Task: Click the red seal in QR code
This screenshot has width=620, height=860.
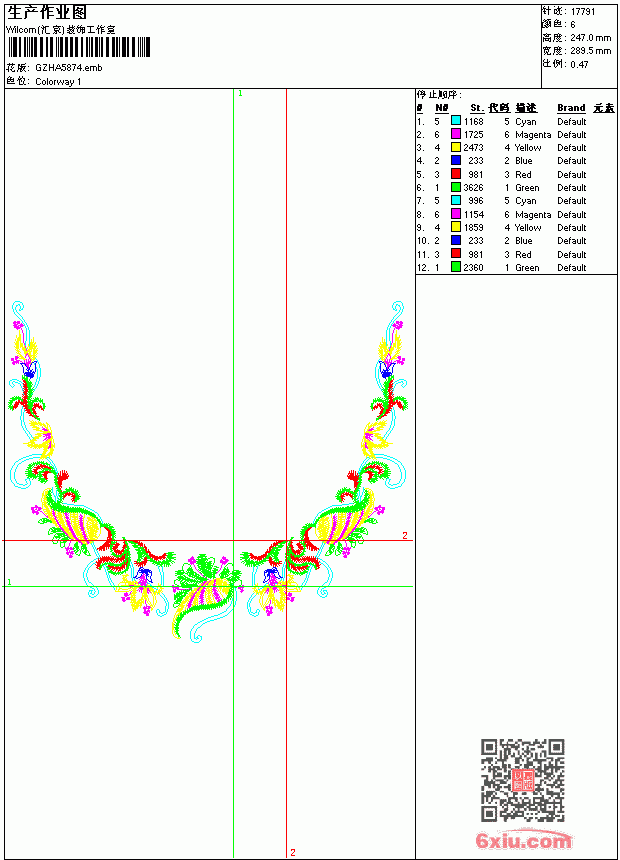Action: click(522, 780)
